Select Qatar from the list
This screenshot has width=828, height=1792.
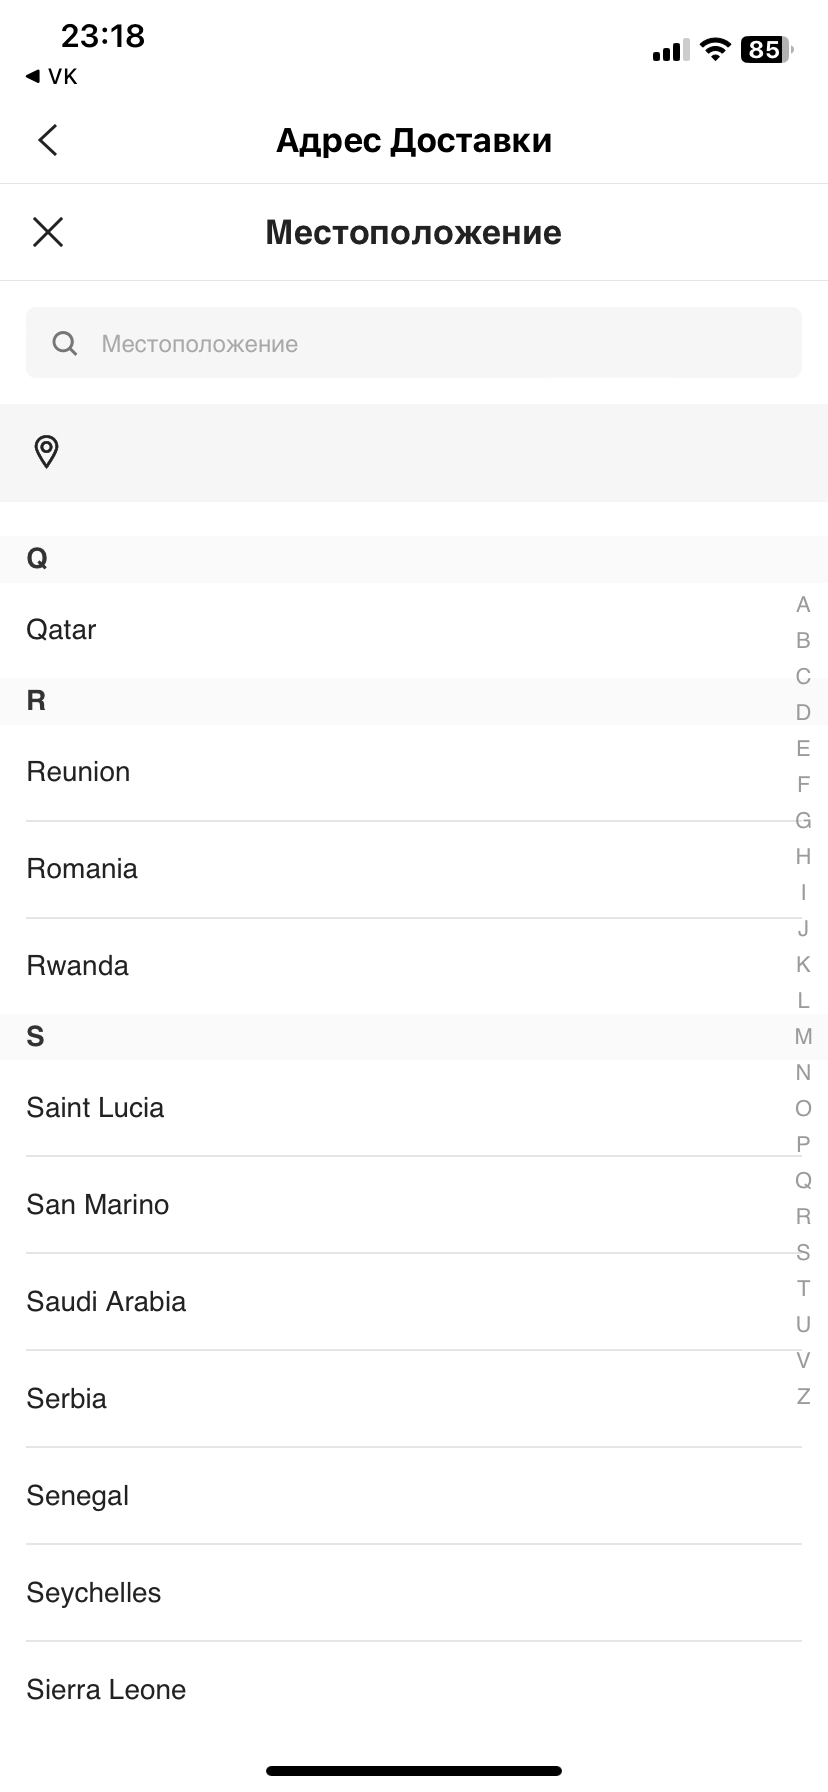coord(62,630)
